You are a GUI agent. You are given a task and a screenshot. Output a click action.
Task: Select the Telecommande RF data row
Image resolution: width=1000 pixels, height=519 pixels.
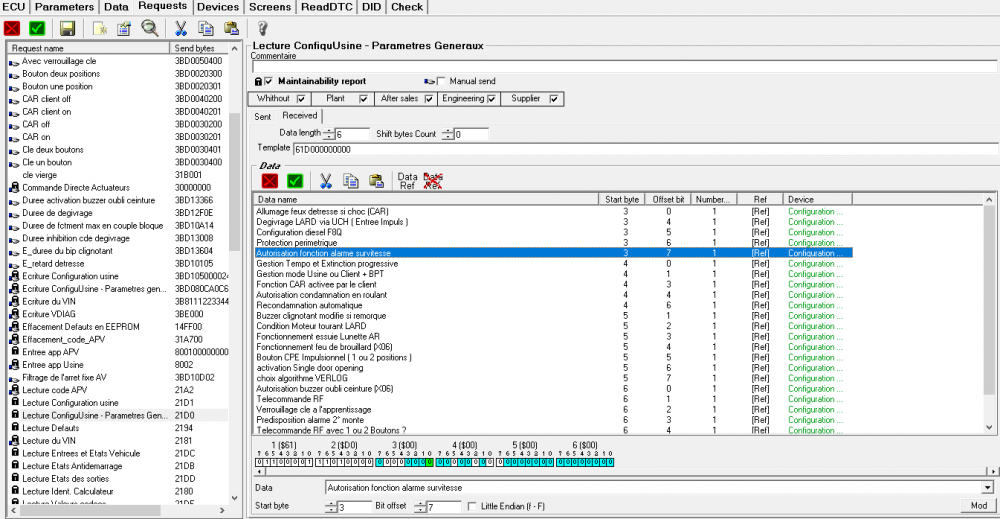tap(552, 399)
